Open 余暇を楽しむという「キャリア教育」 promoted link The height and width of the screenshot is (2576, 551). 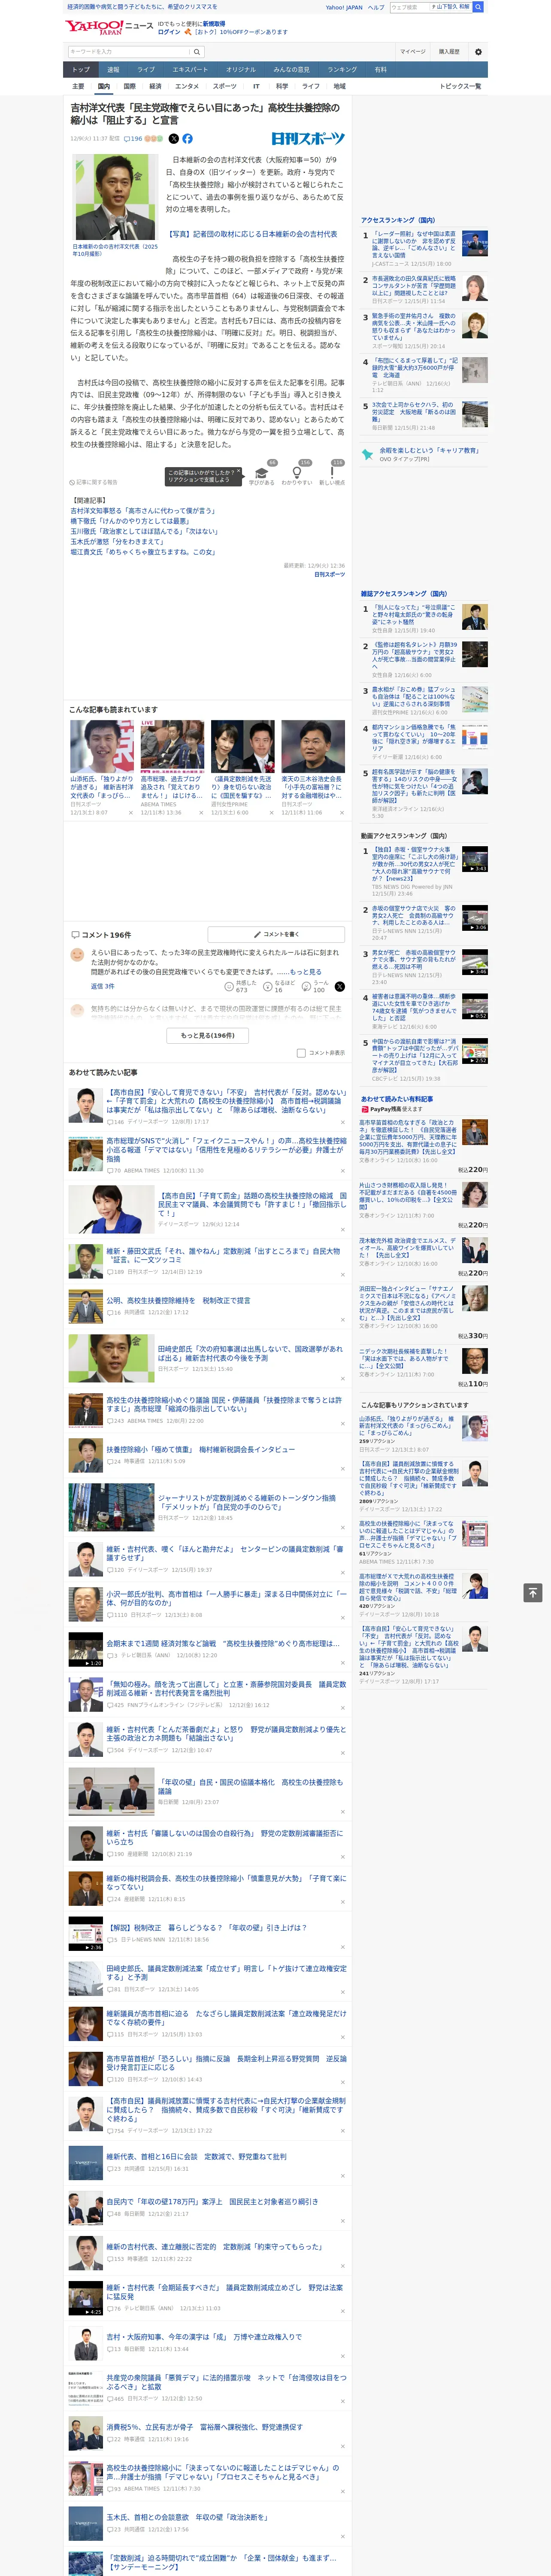(429, 450)
